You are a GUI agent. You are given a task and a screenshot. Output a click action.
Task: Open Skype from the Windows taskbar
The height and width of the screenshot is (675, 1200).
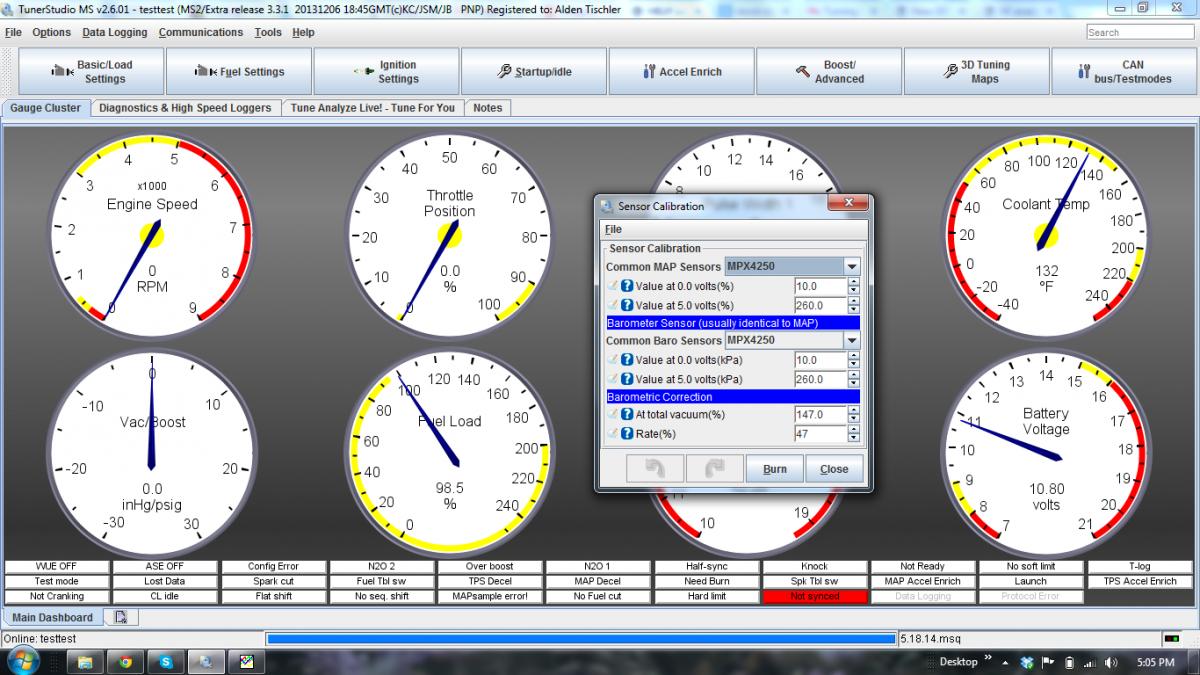coord(165,661)
